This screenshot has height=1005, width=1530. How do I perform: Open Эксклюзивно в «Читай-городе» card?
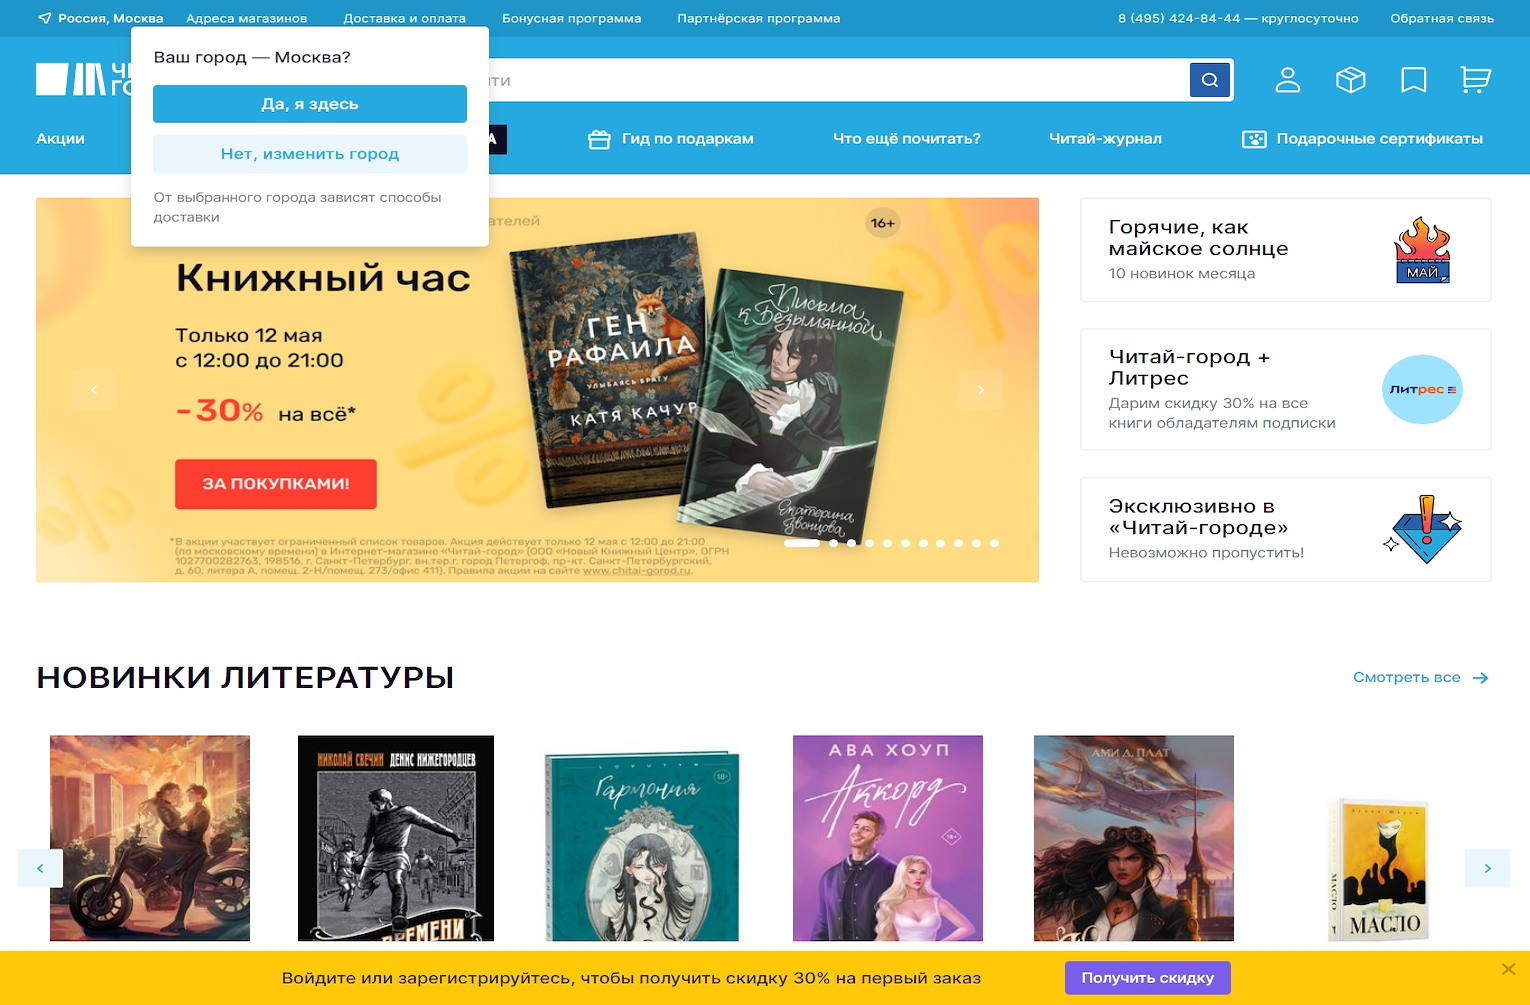coord(1286,529)
